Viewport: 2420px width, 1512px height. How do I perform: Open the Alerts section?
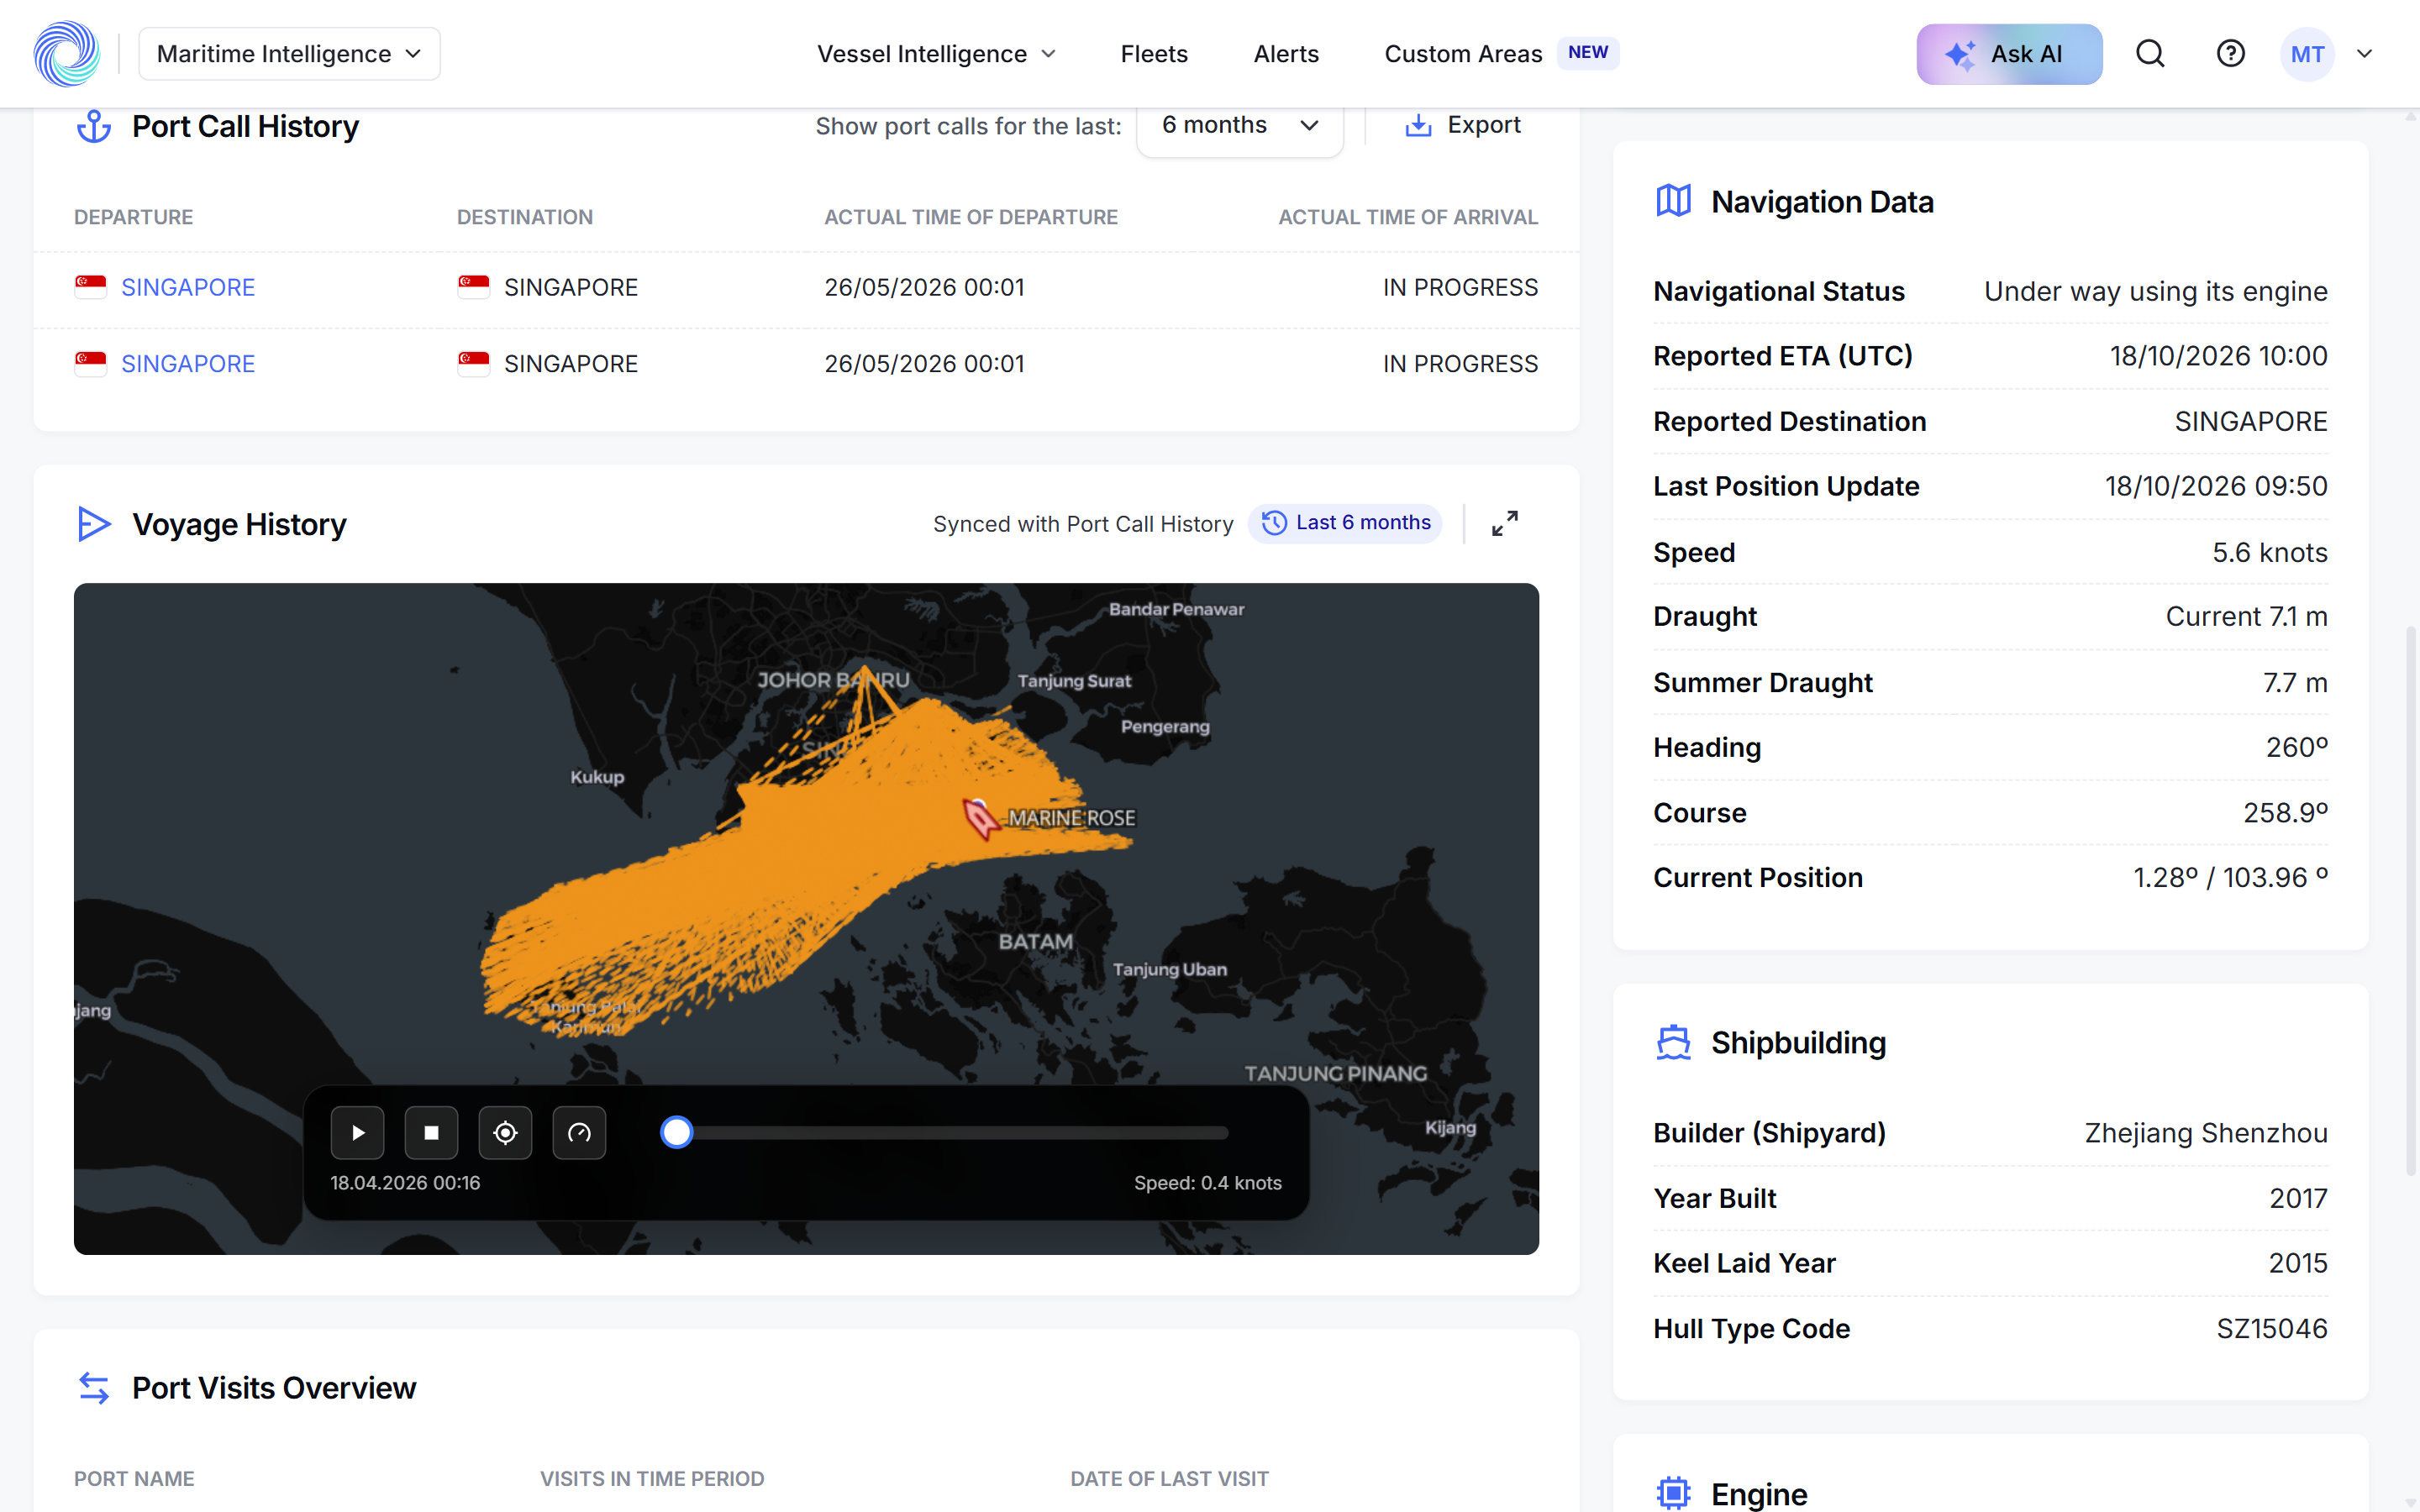pos(1286,54)
